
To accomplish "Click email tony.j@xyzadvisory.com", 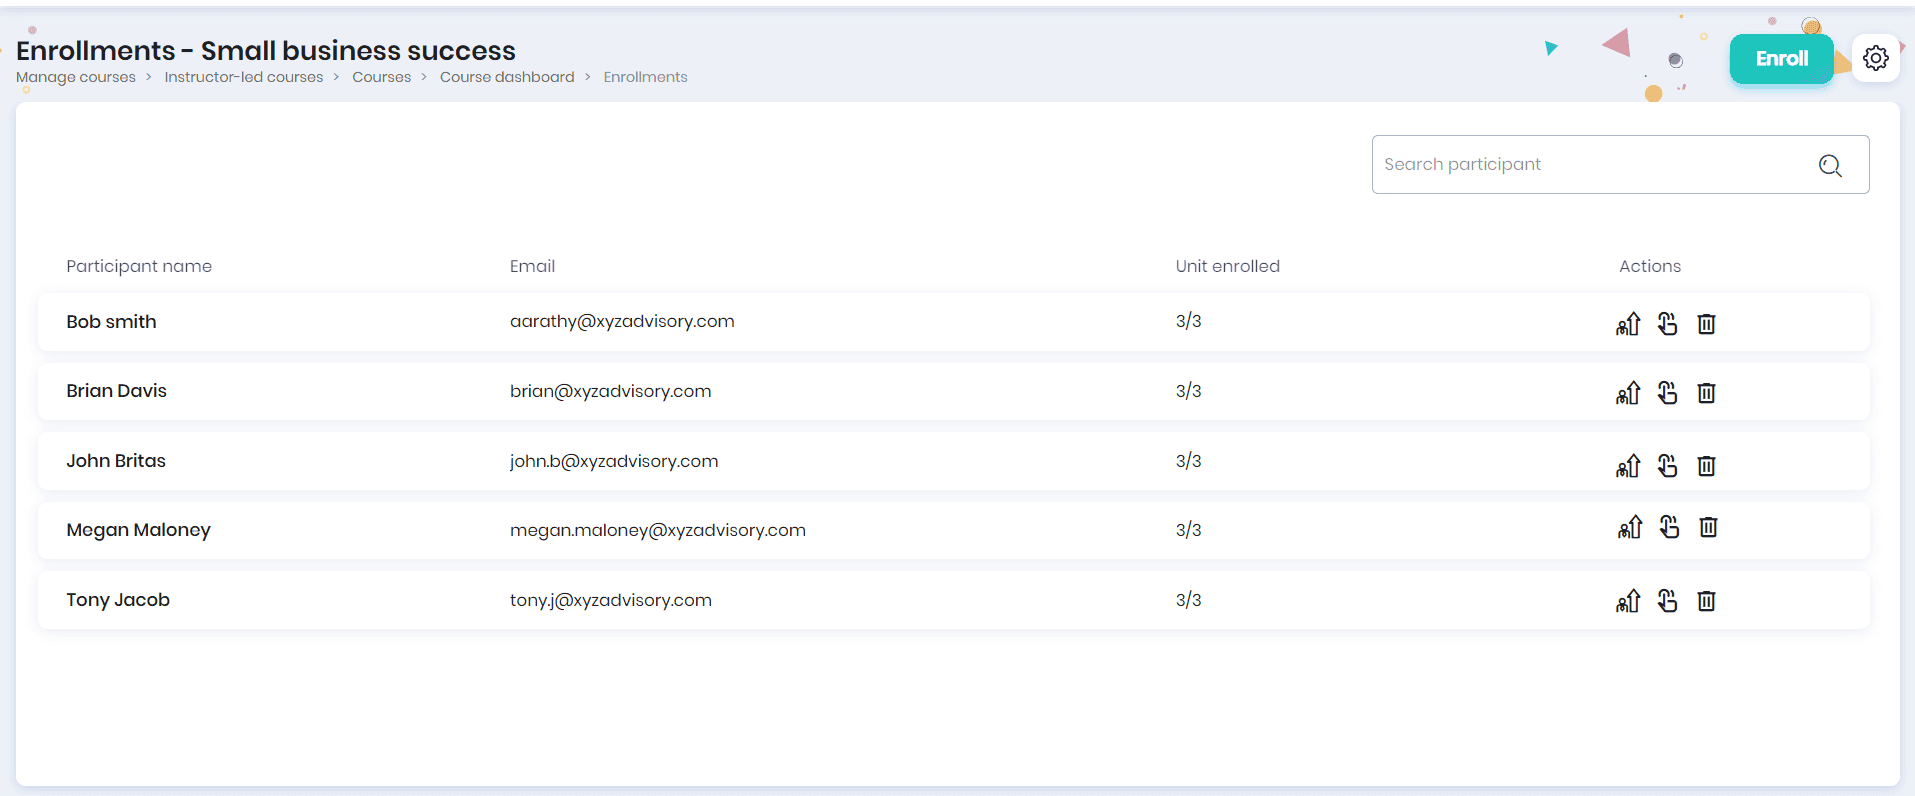I will tap(611, 600).
